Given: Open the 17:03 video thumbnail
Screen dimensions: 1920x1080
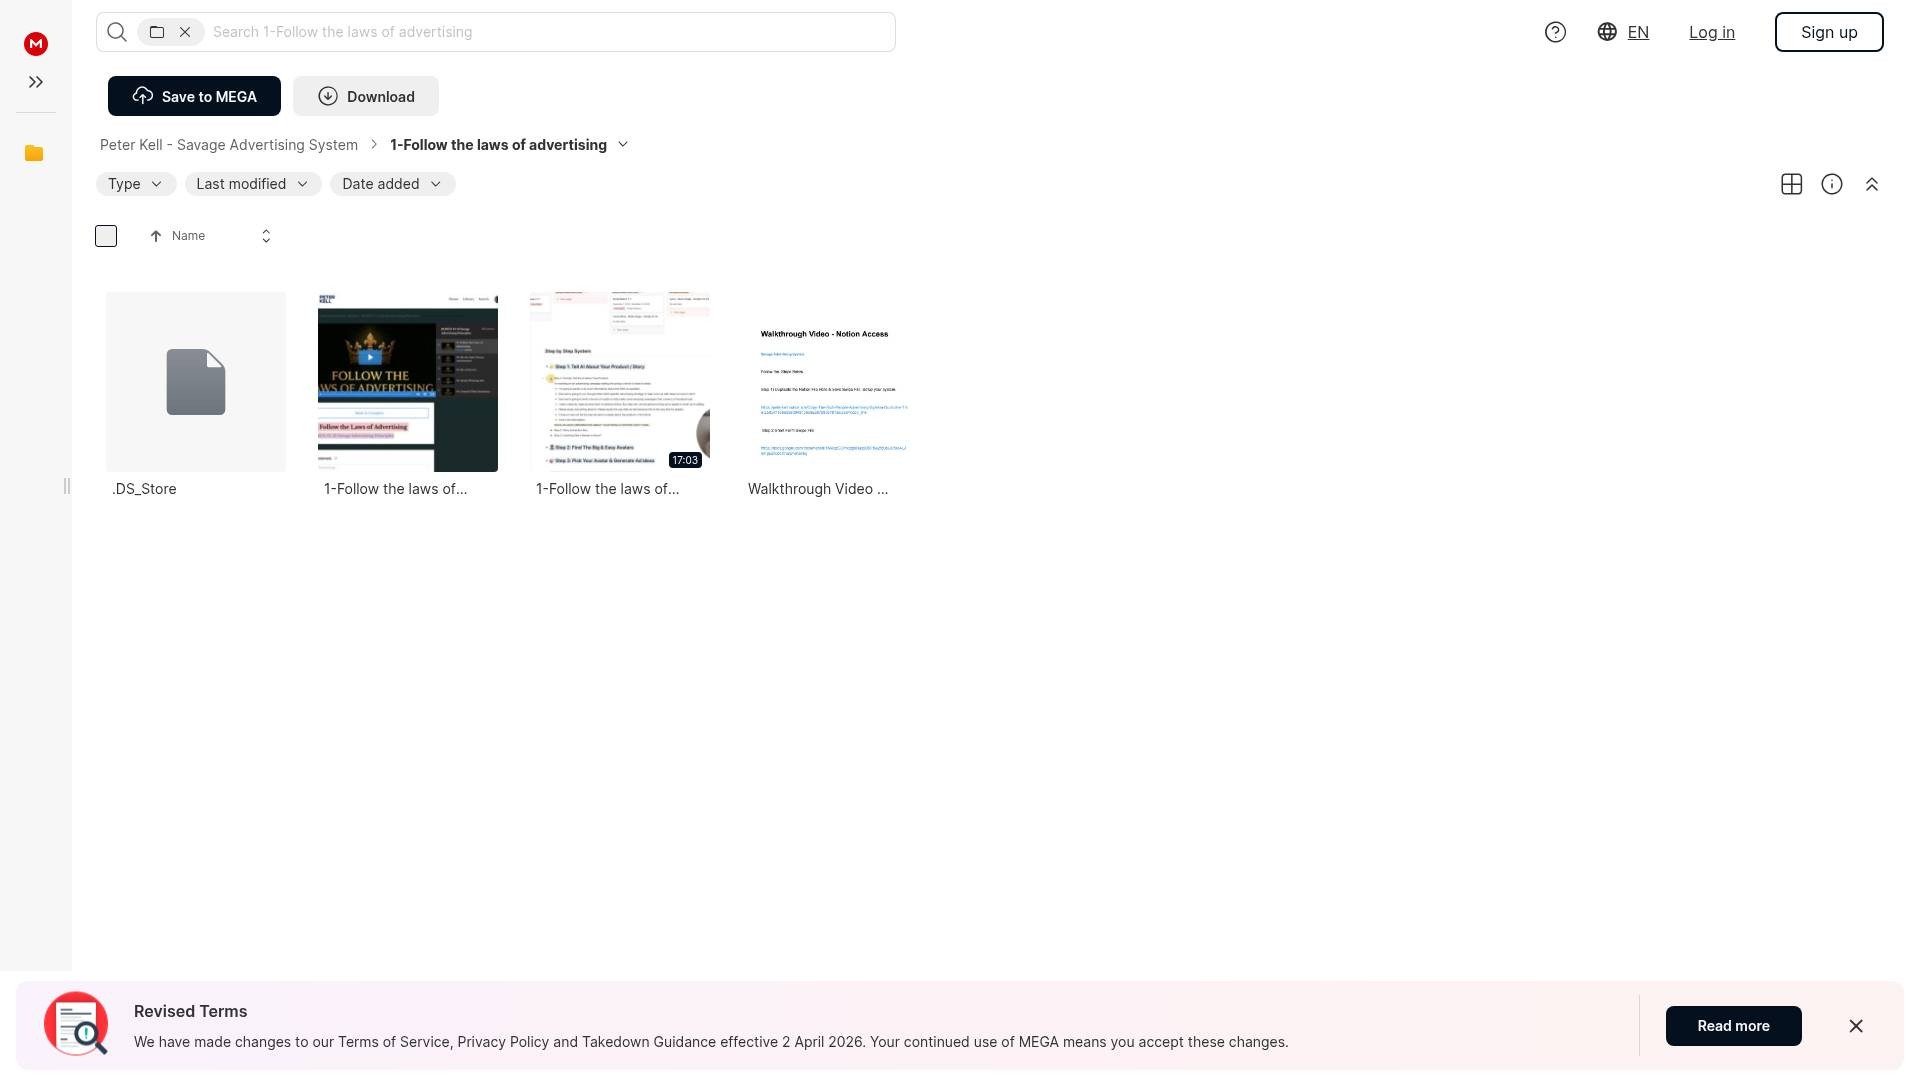Looking at the screenshot, I should click(619, 382).
